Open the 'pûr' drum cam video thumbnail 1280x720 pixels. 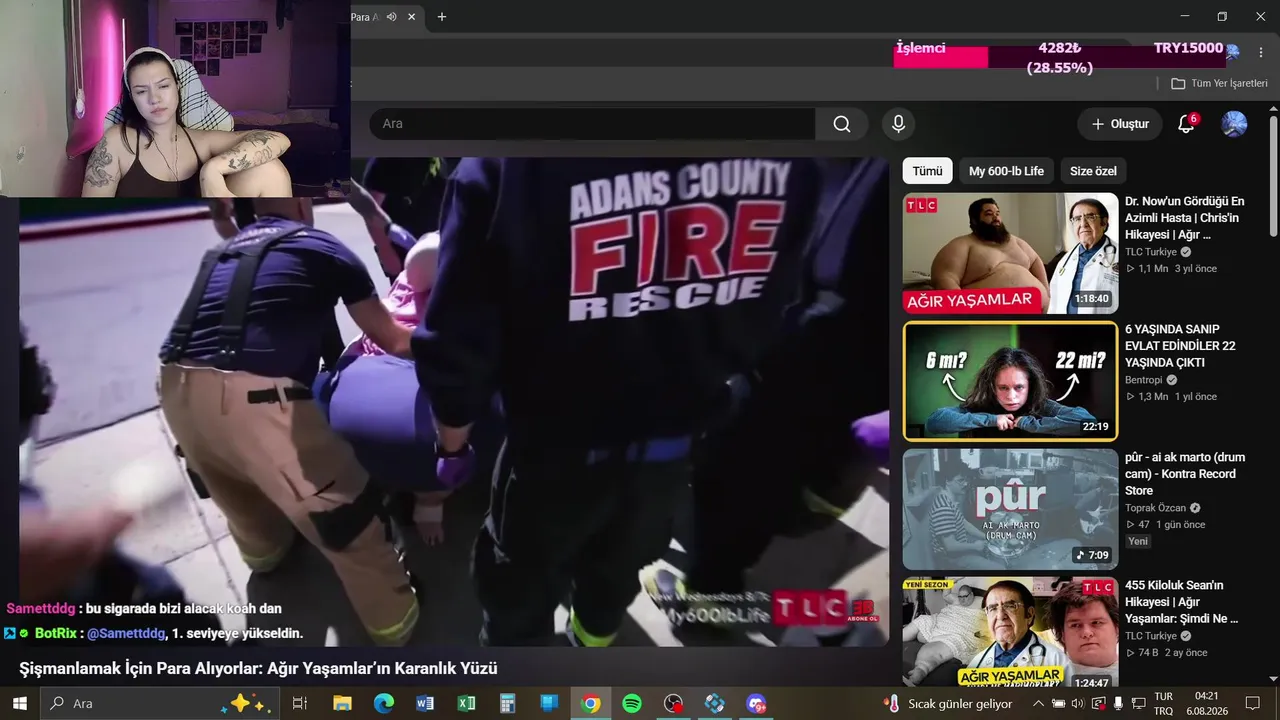[x=1011, y=509]
